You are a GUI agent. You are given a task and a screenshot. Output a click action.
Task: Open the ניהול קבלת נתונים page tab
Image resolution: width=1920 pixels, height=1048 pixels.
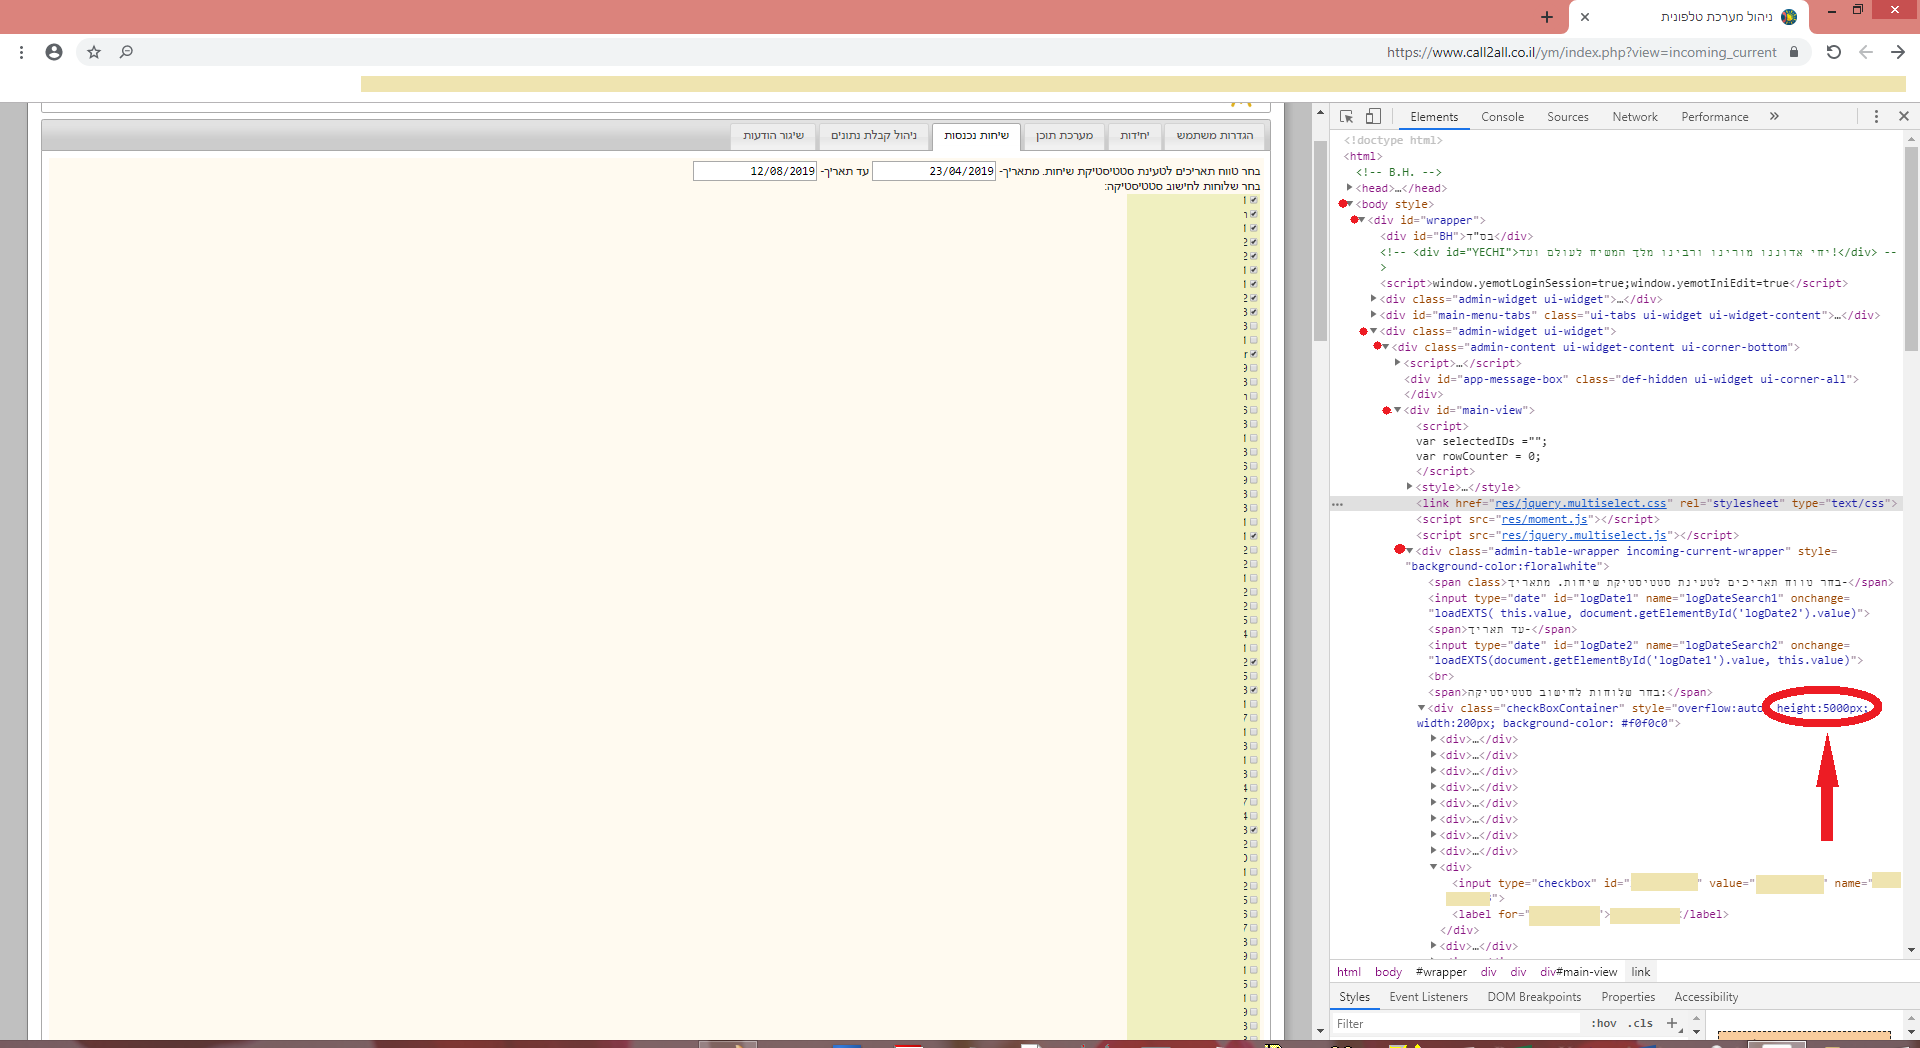point(873,136)
